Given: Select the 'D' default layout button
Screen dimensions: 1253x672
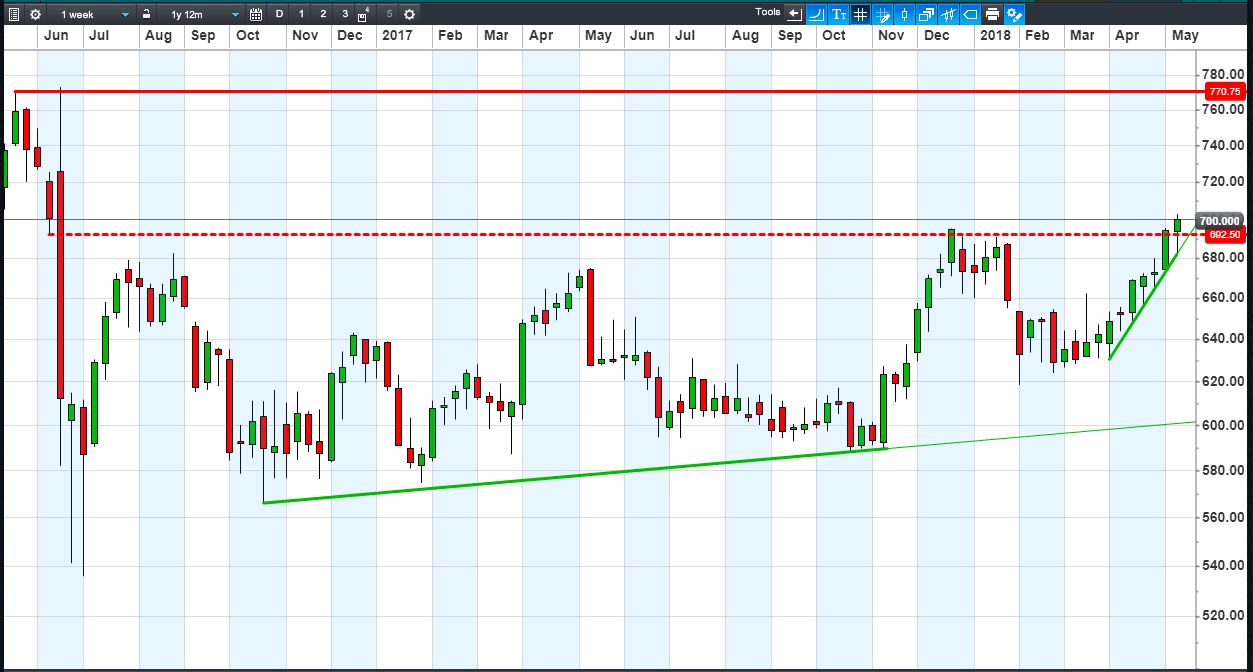Looking at the screenshot, I should click(279, 14).
